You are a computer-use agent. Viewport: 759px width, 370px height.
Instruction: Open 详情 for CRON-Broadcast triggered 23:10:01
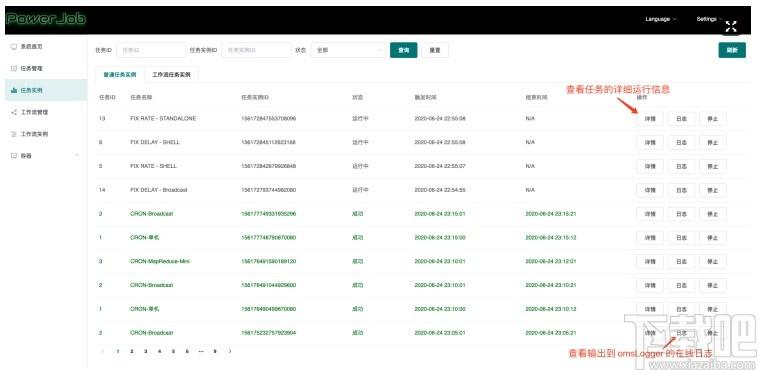[650, 285]
